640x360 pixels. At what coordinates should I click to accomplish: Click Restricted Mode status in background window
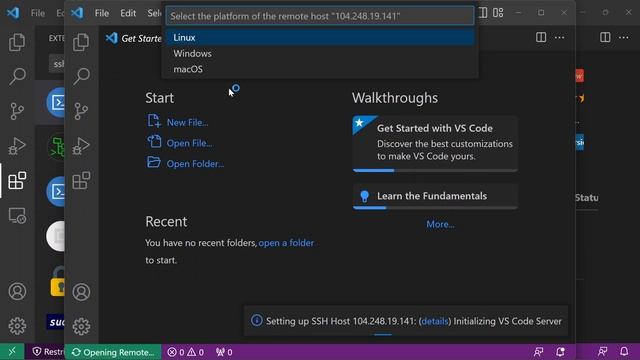[x=47, y=352]
